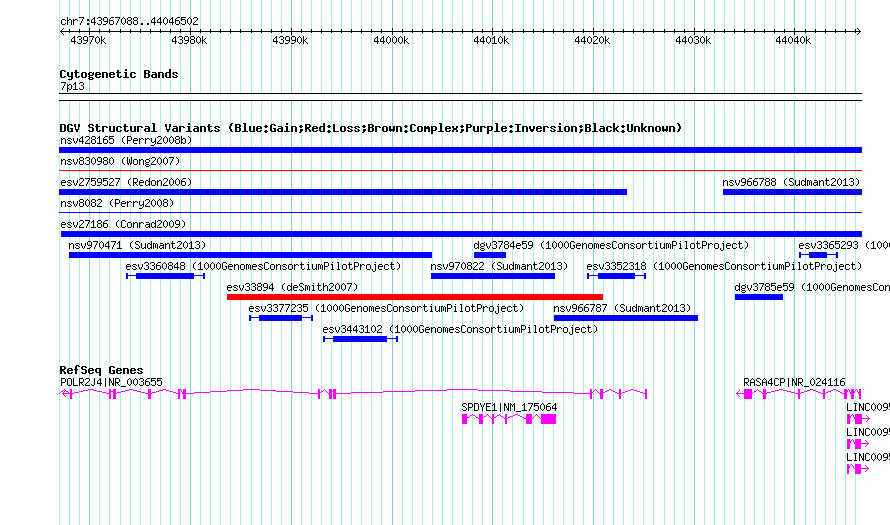Click the dgv3785e59 variant label
This screenshot has height=525, width=890.
point(812,287)
